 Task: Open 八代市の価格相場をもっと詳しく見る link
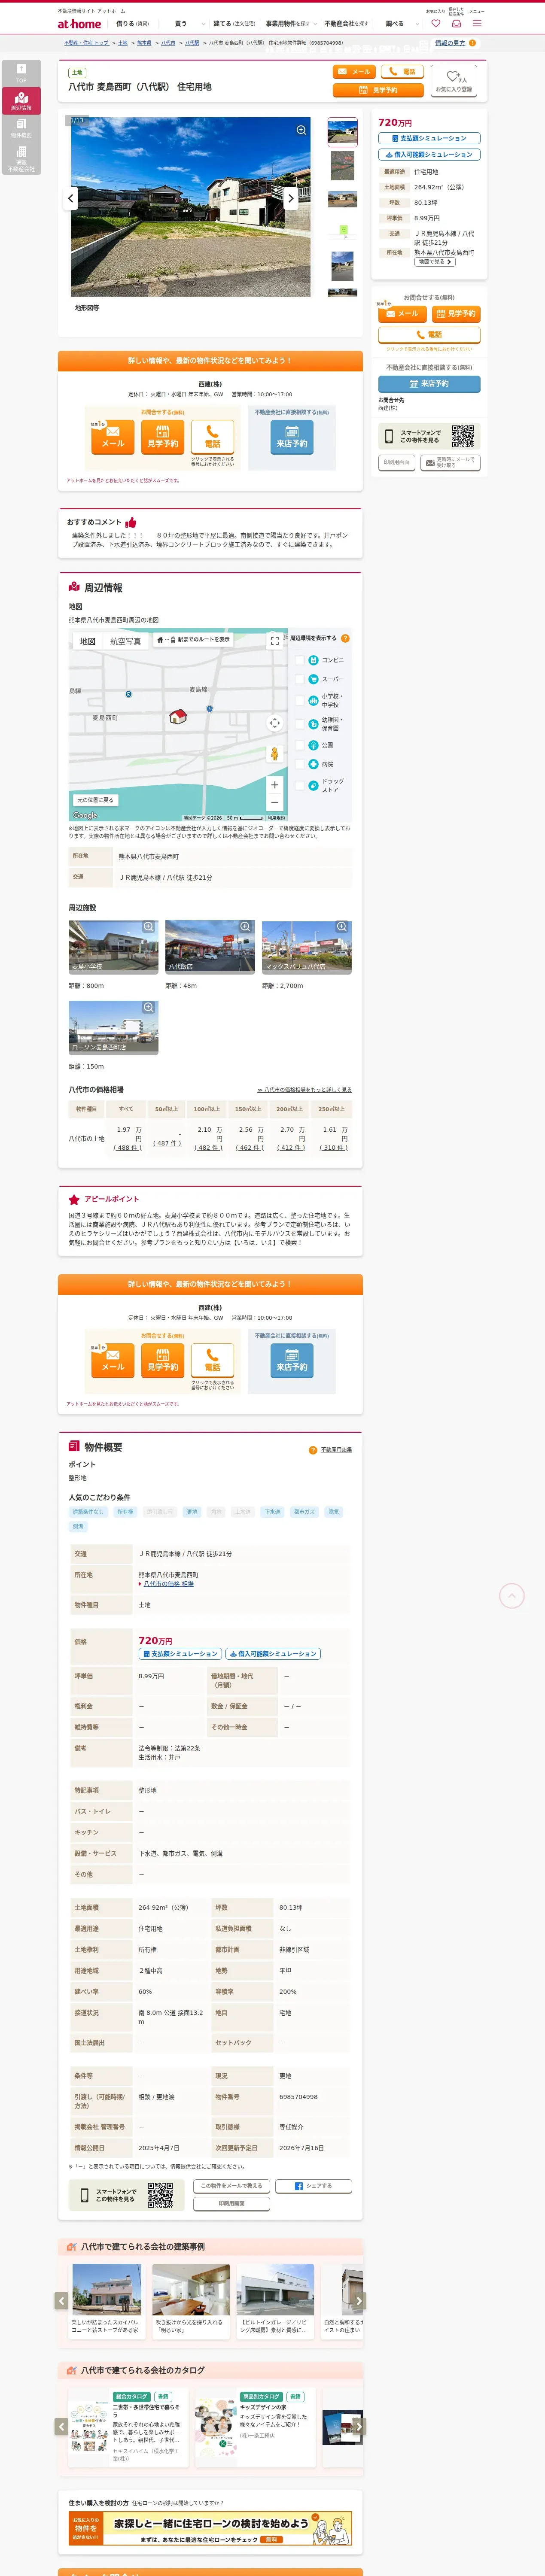304,1090
